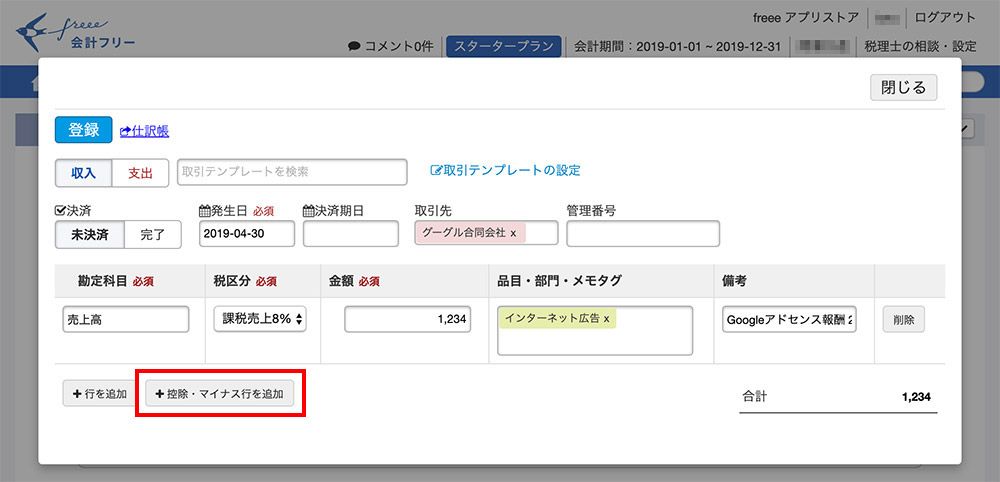Viewport: 1000px width, 482px height.
Task: Switch to 収入 transaction type
Action: pyautogui.click(x=83, y=173)
